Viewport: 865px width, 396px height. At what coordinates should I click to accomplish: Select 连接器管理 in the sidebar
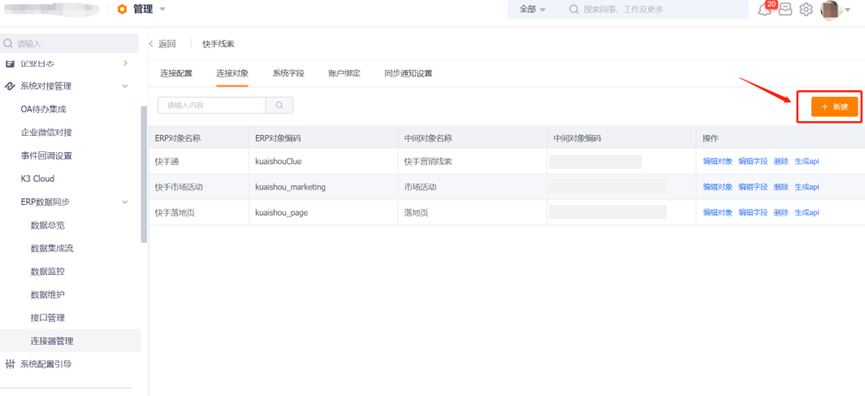tap(70, 341)
